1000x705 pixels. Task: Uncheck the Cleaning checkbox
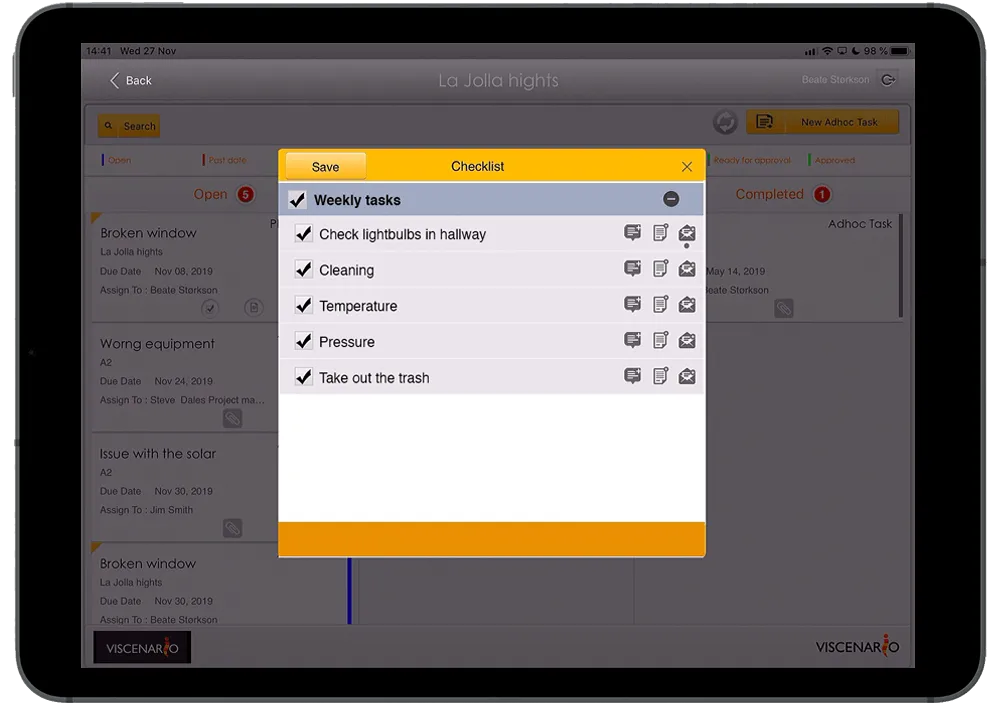[304, 269]
